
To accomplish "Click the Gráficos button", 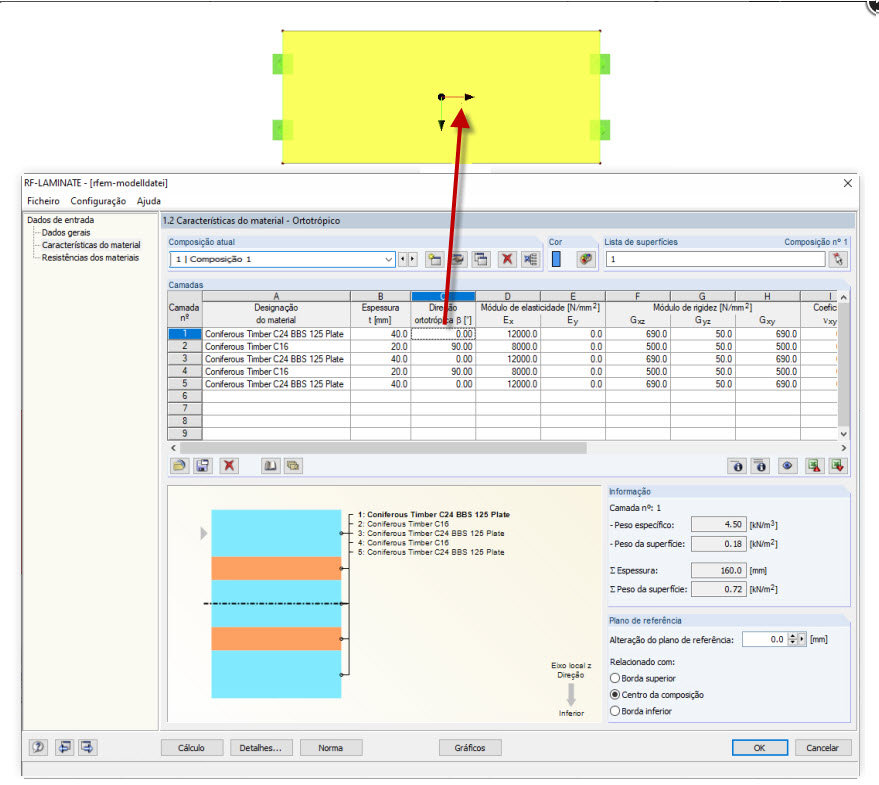I will pos(470,748).
